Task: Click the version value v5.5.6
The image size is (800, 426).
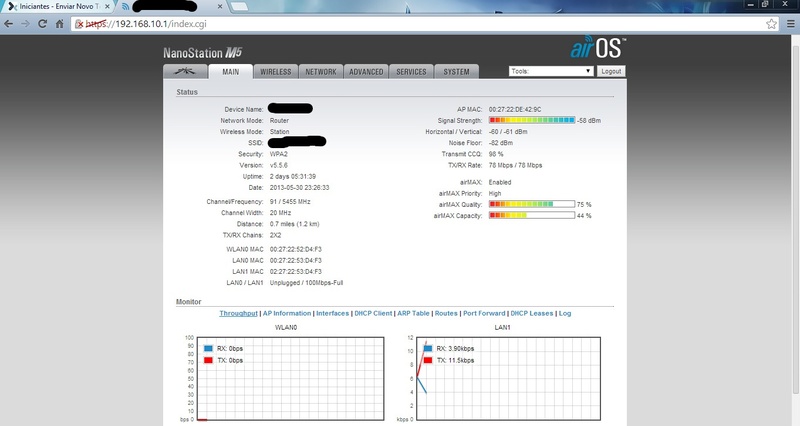Action: 279,165
